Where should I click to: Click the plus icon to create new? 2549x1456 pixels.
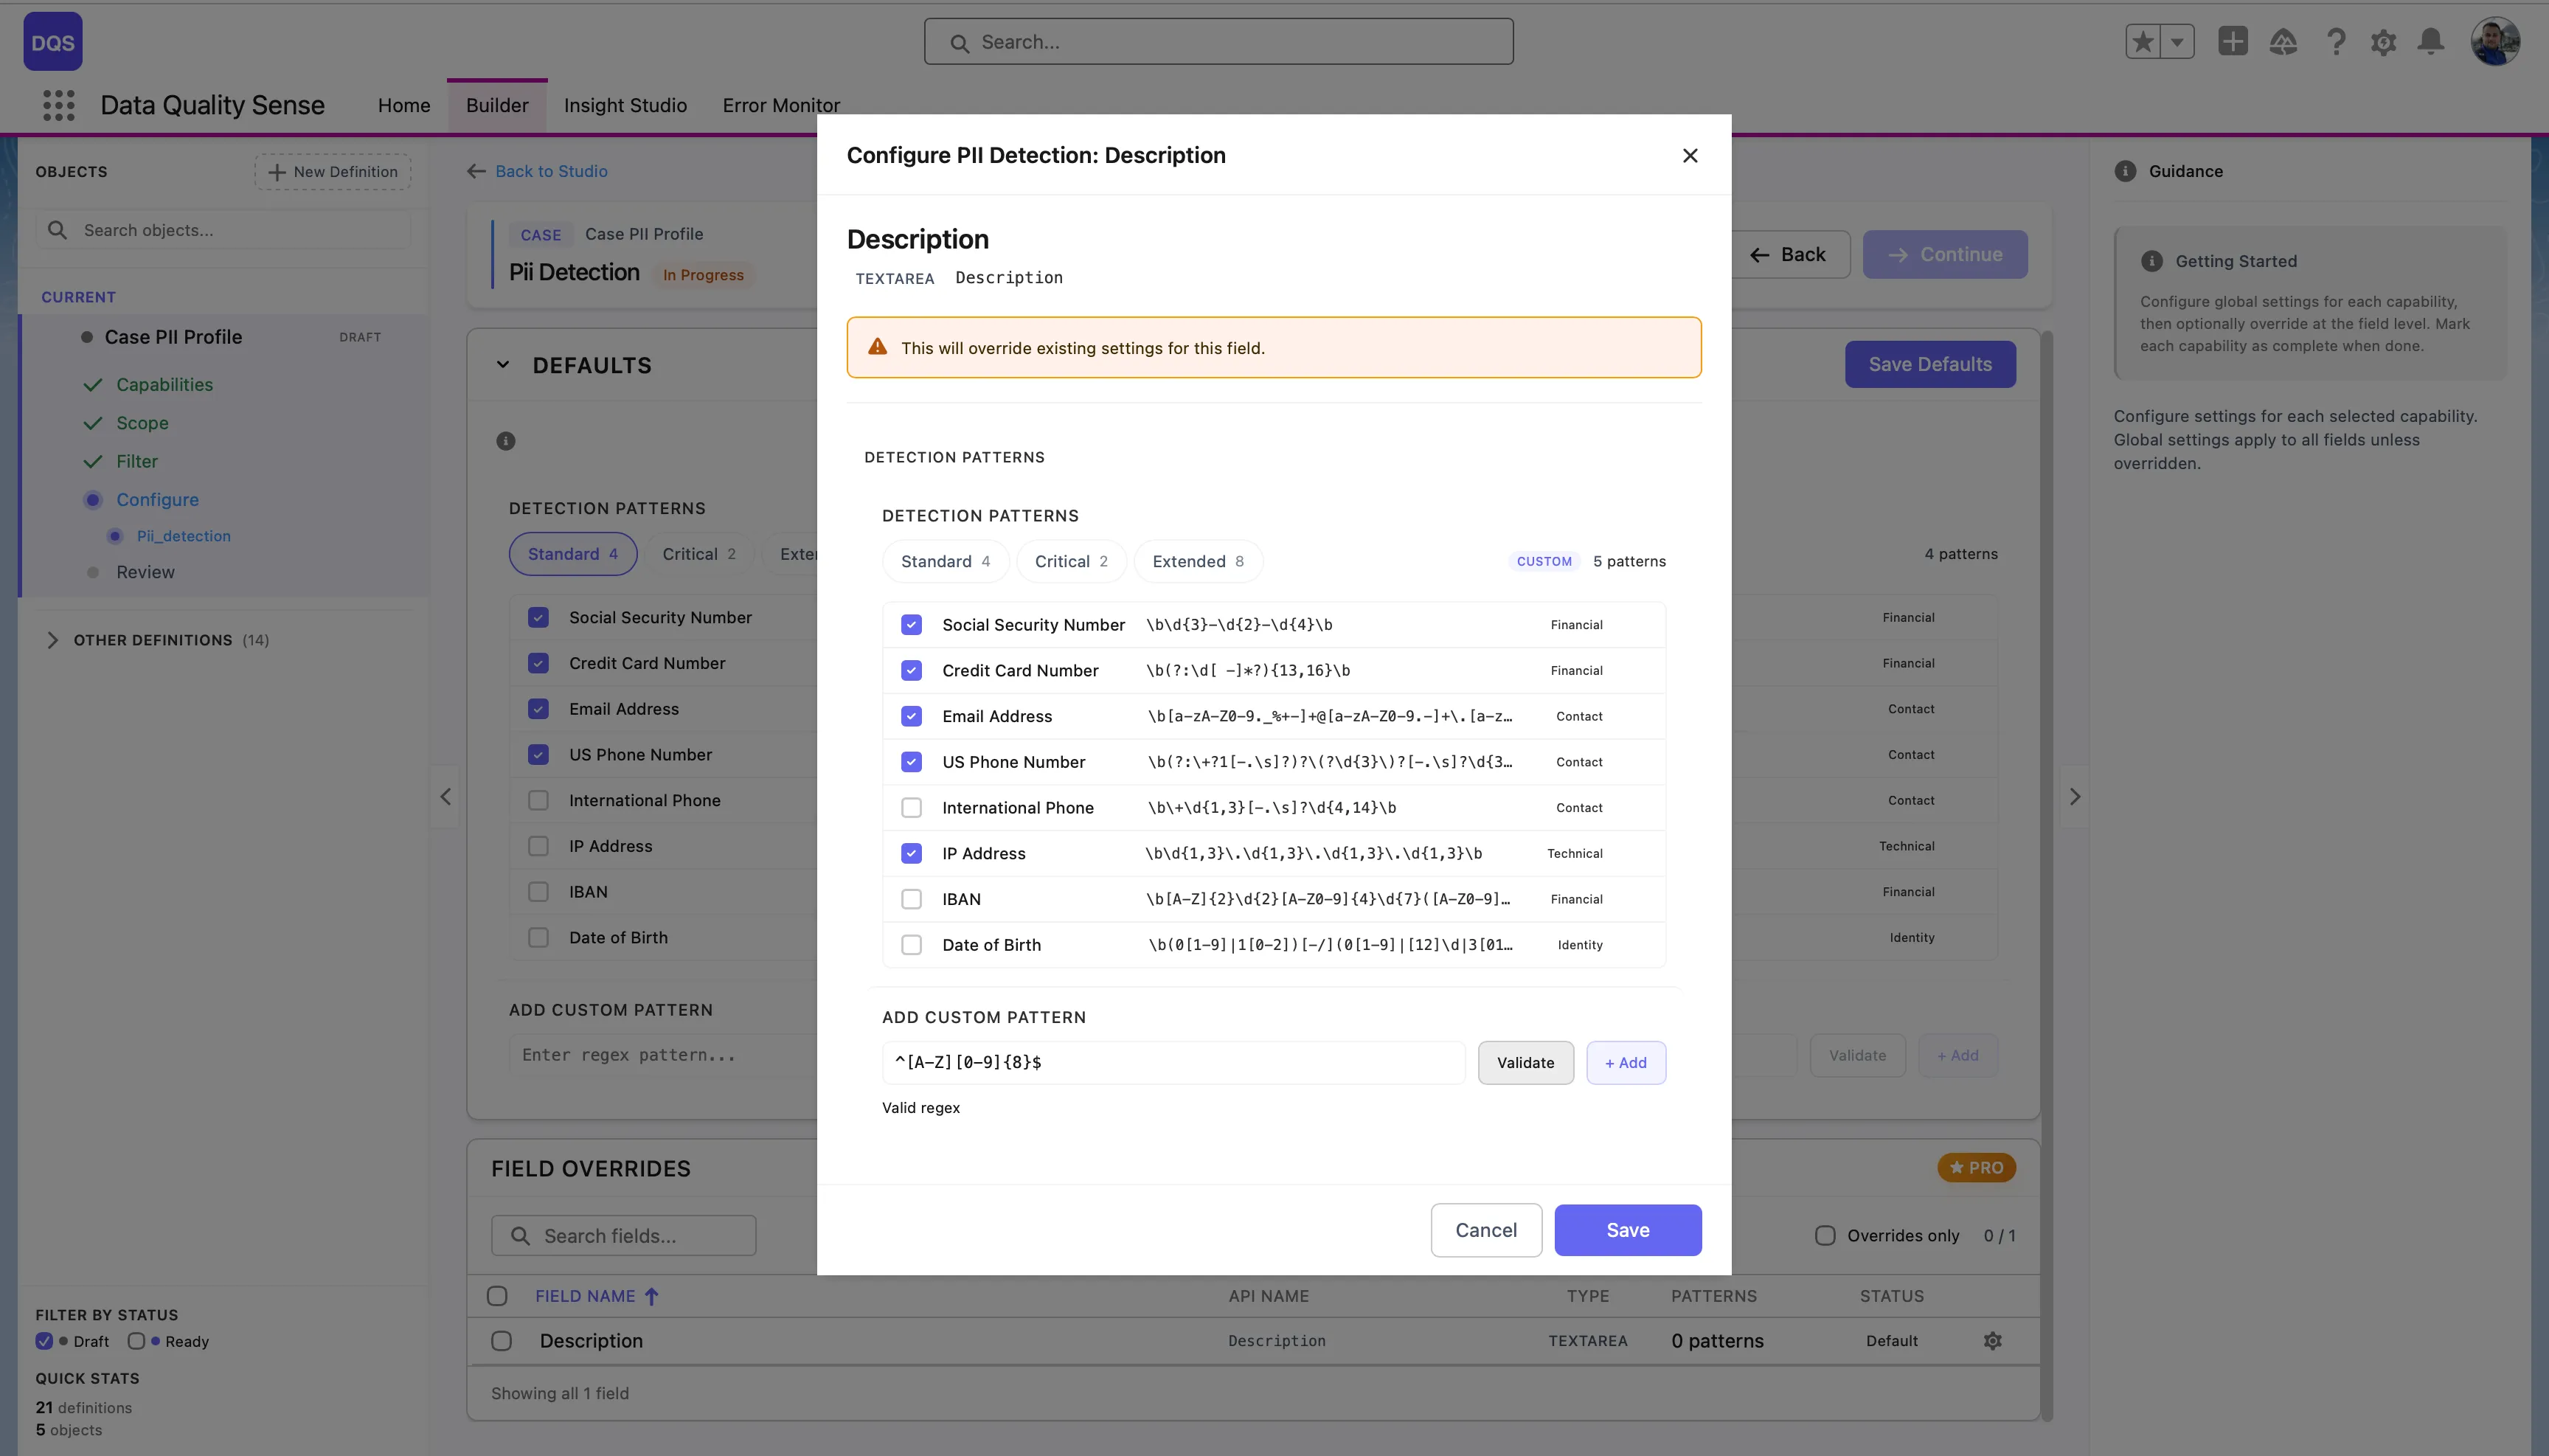pos(2234,41)
